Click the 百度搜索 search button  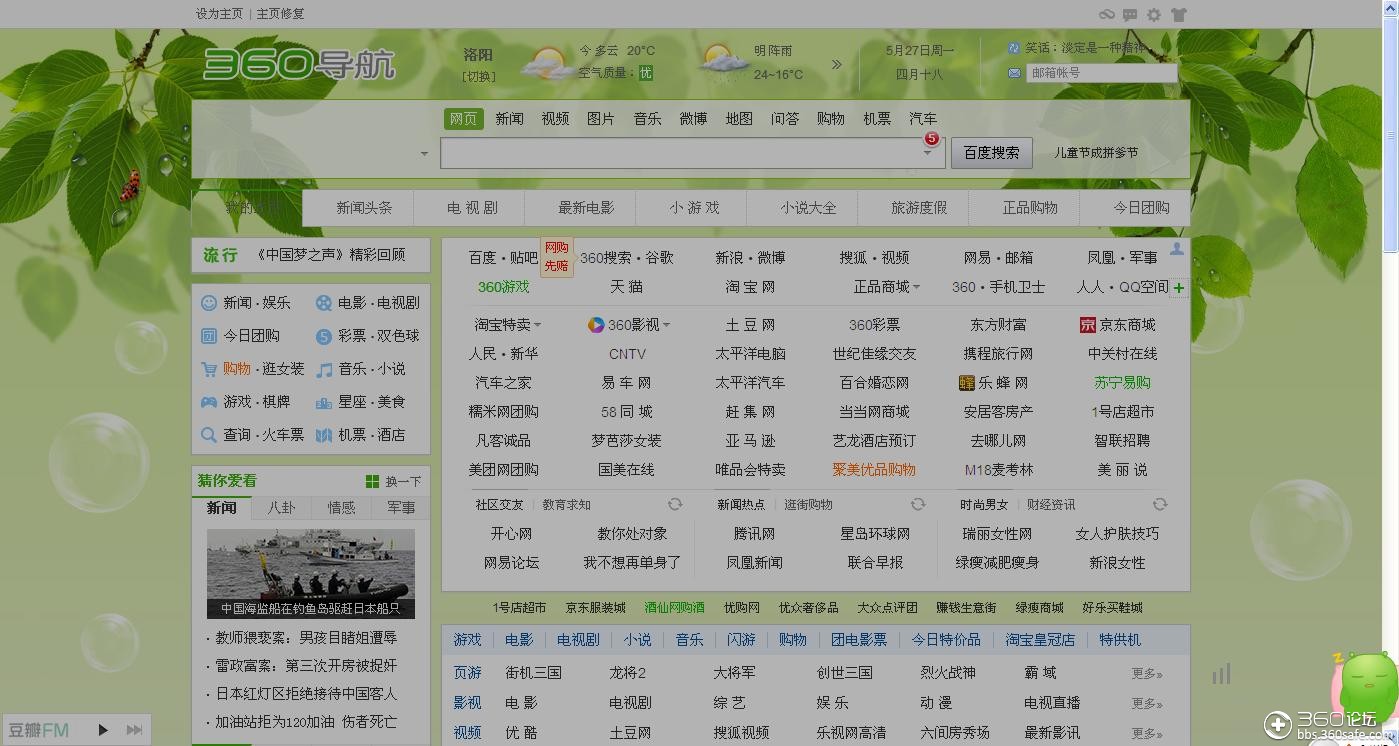point(991,153)
